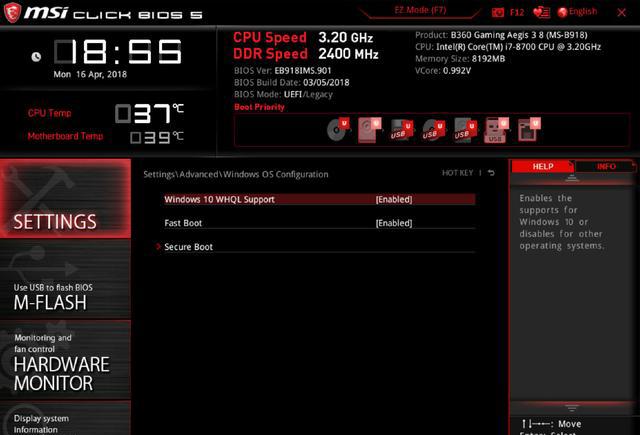The width and height of the screenshot is (640, 435).
Task: Click the HOT KEY label
Action: coord(457,173)
